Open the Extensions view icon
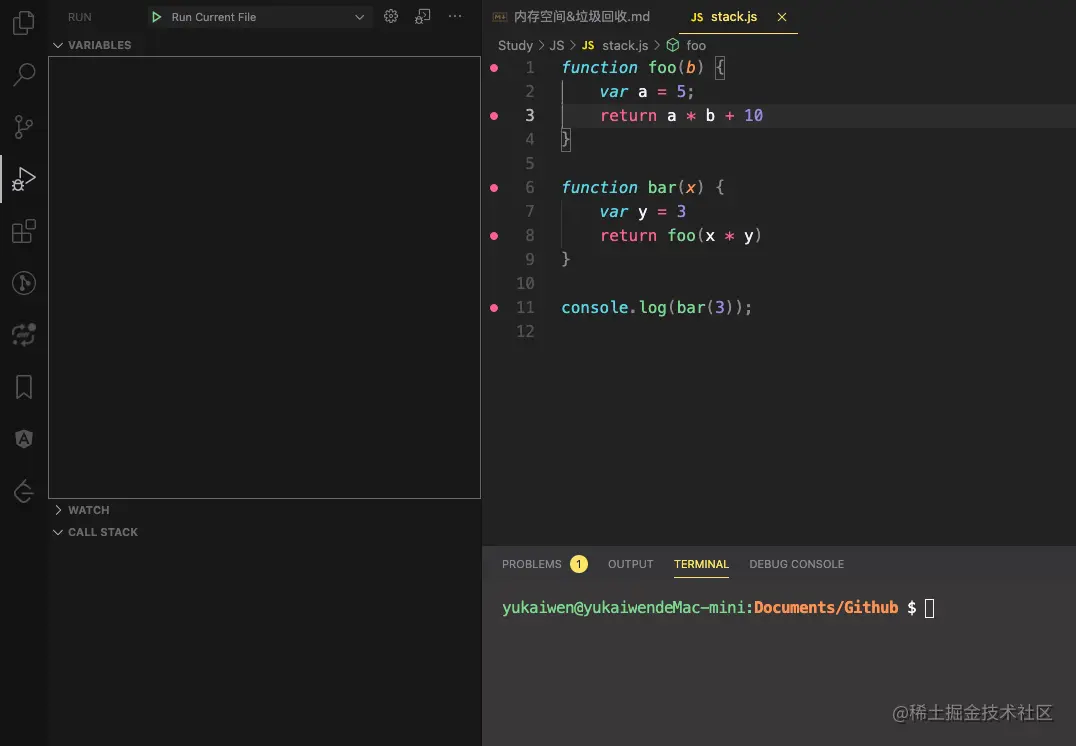 point(23,231)
